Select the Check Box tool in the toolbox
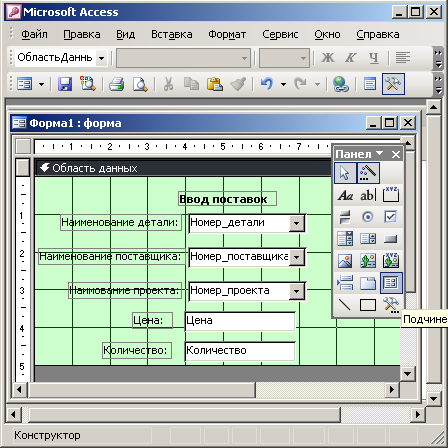448x448 pixels. 390,217
